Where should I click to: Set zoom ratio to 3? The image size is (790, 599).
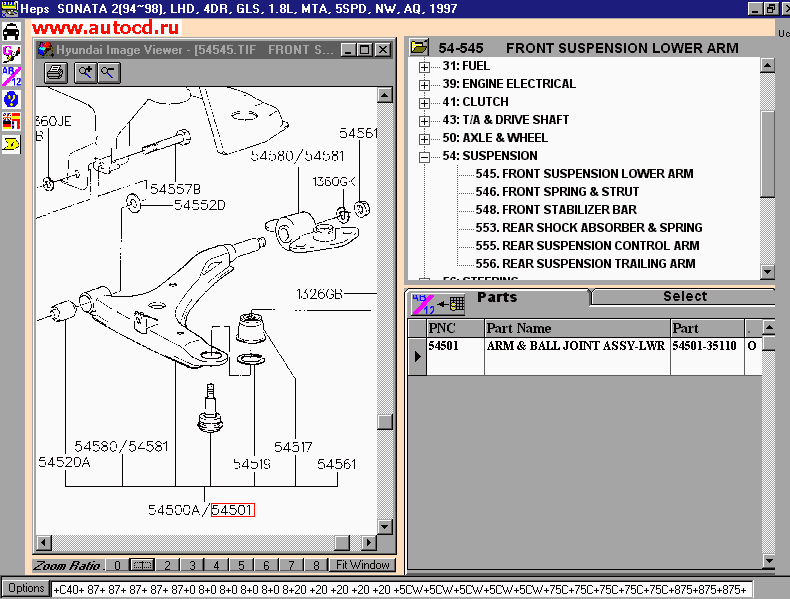point(192,565)
